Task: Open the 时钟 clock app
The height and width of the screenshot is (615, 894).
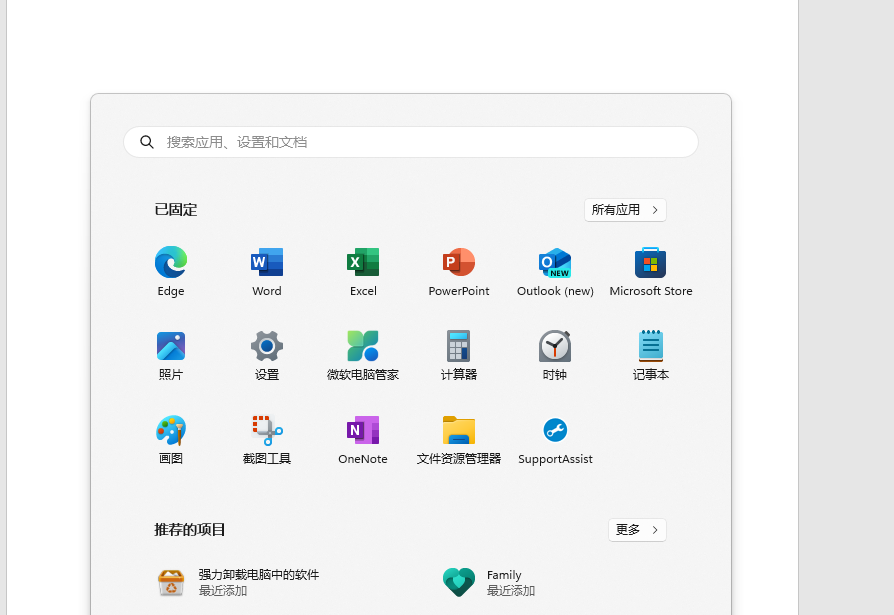Action: [555, 347]
